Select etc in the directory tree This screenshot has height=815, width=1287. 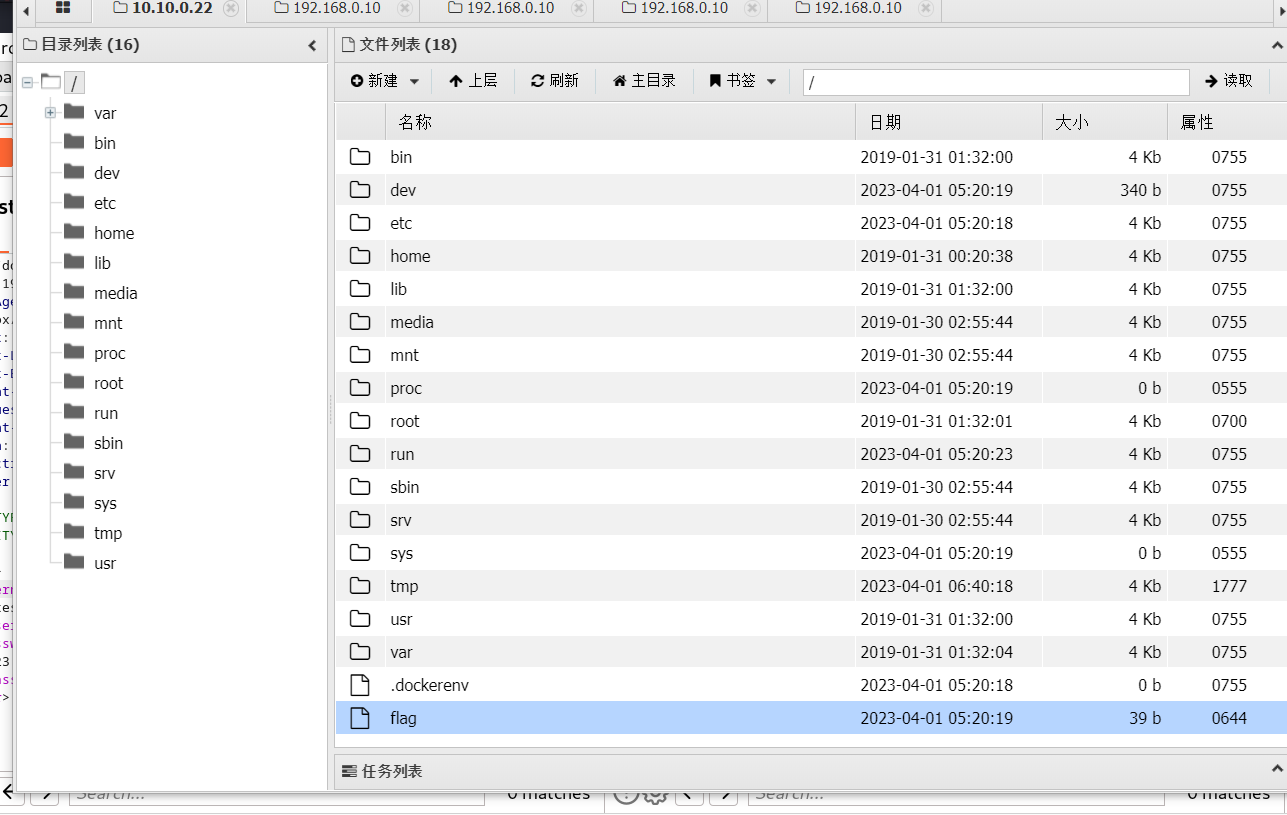105,203
